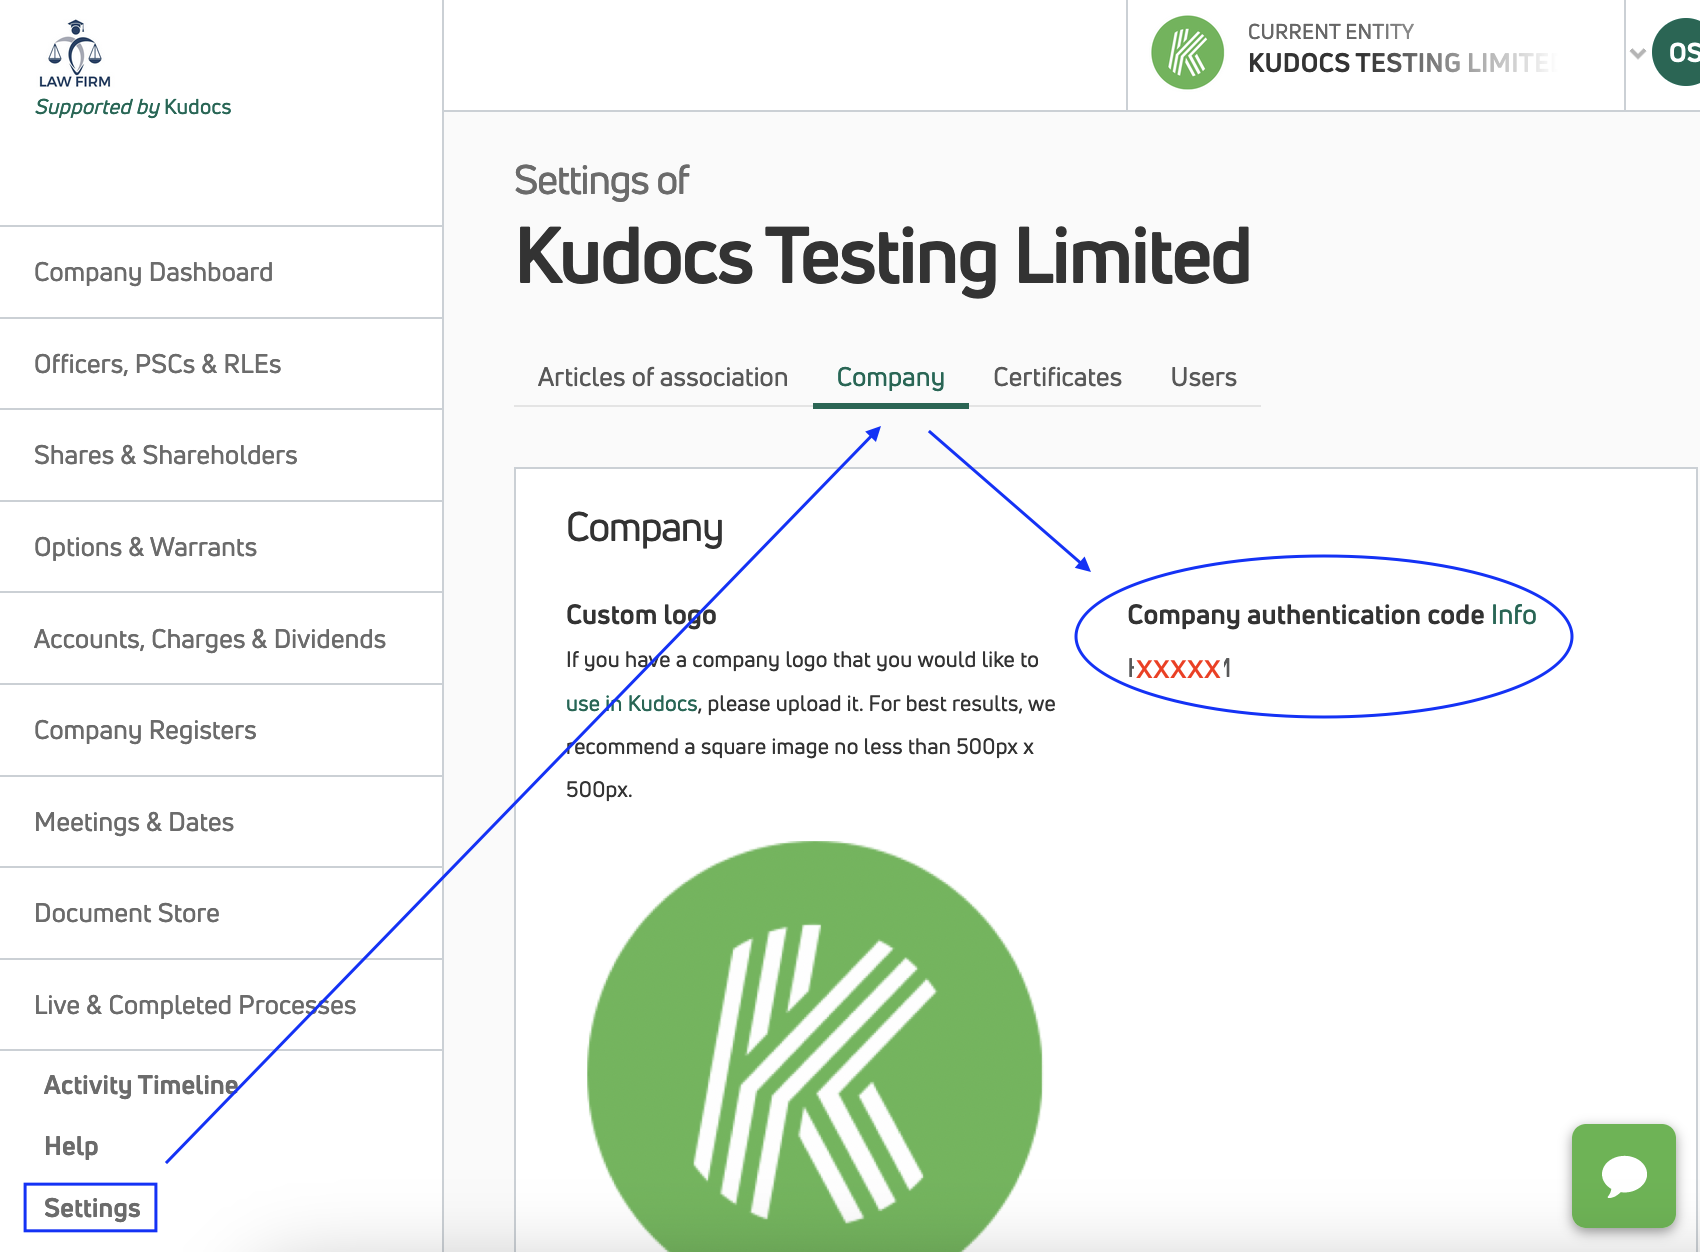Open Company Dashboard from sidebar

click(153, 272)
